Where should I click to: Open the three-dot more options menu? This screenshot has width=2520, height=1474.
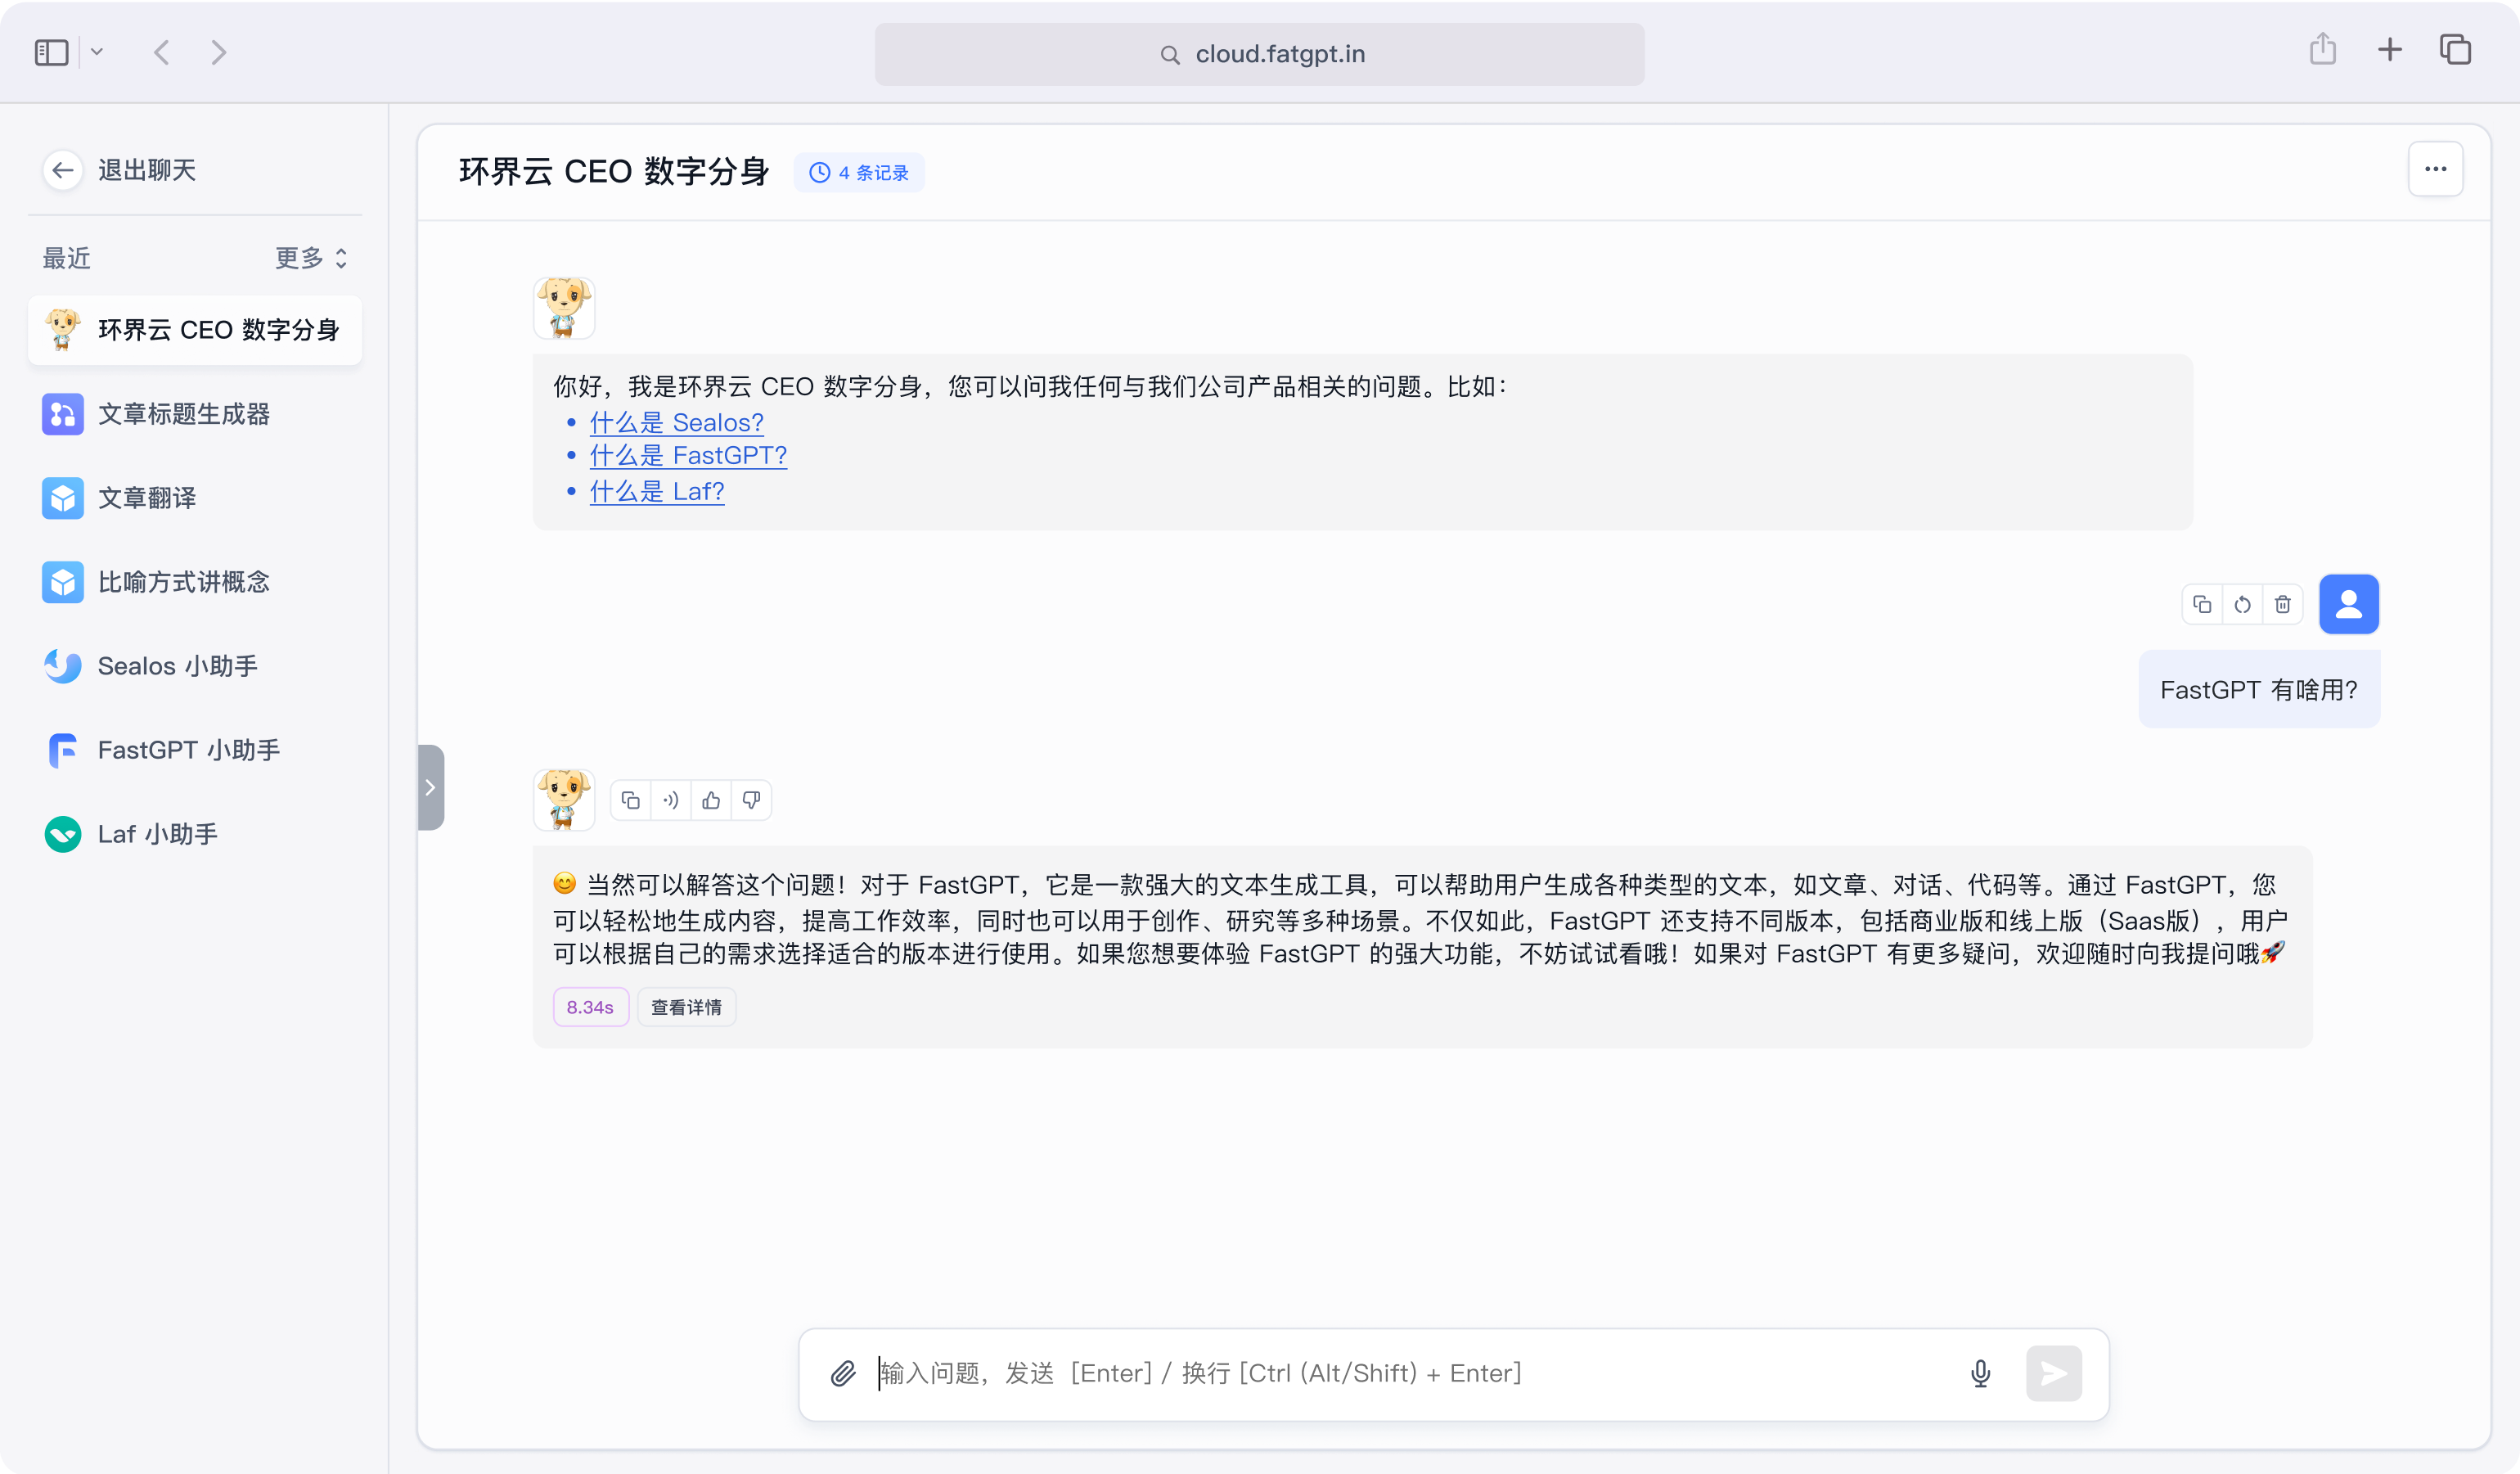[2436, 169]
